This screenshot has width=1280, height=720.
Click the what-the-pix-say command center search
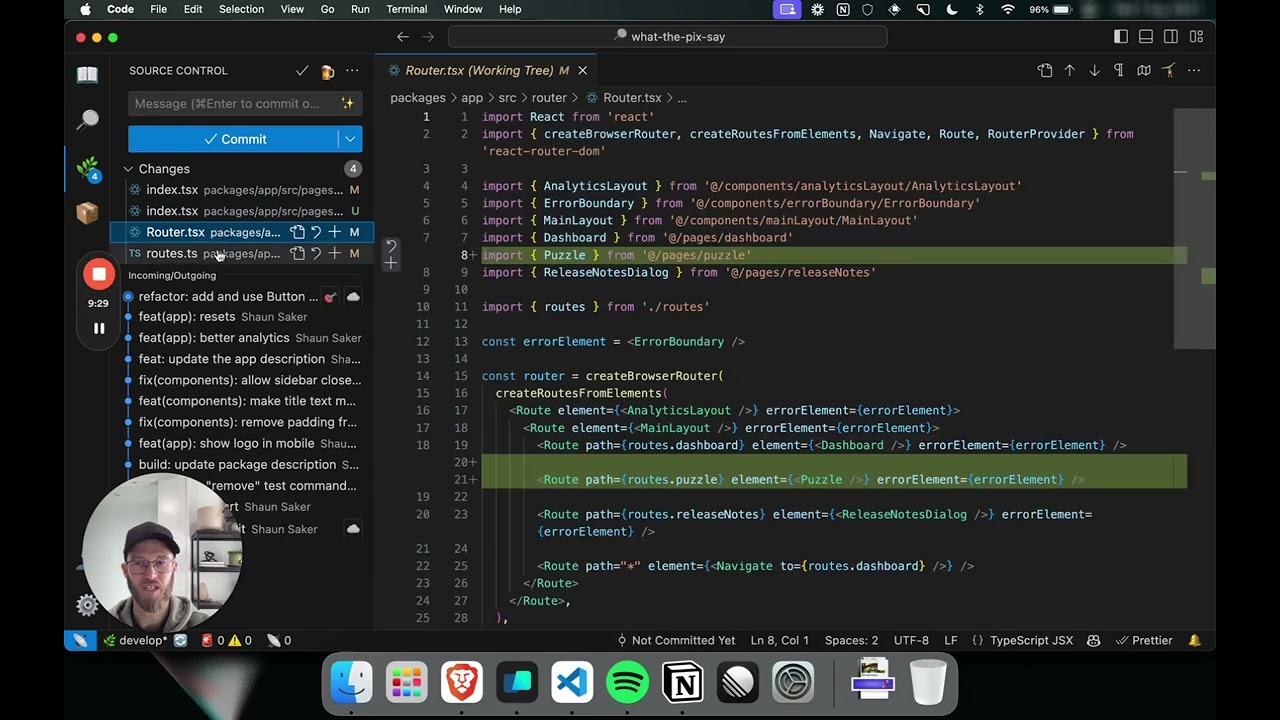click(668, 37)
